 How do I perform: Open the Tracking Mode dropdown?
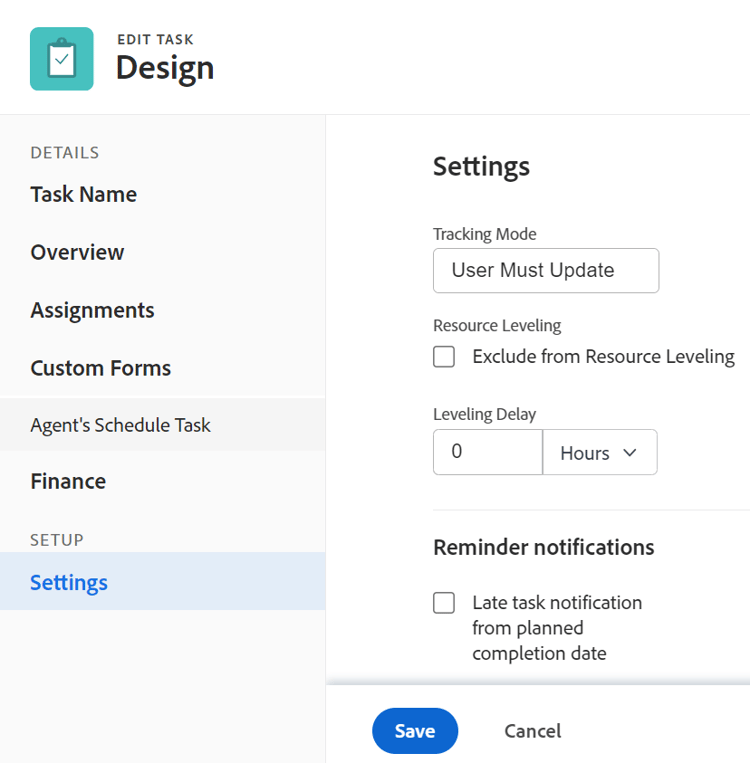(x=546, y=271)
